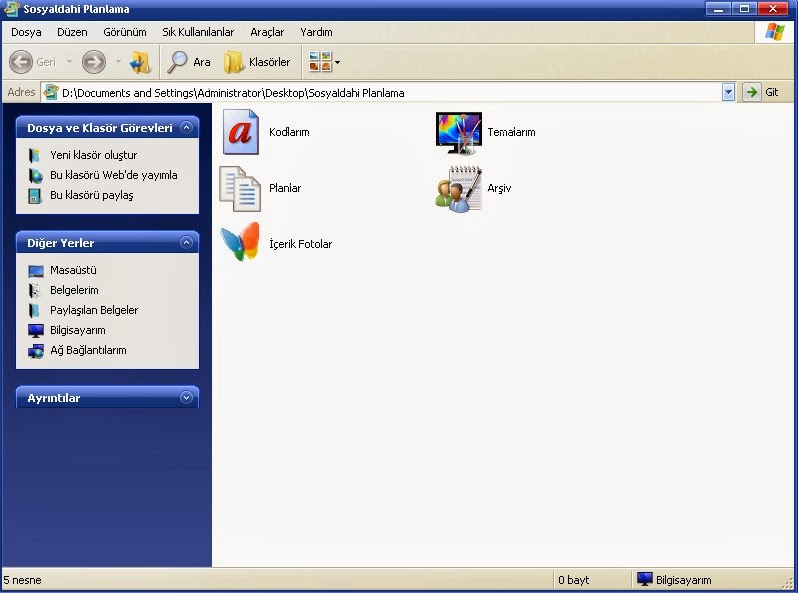Click the Ağ Bağlantılarım network icon

click(x=36, y=351)
